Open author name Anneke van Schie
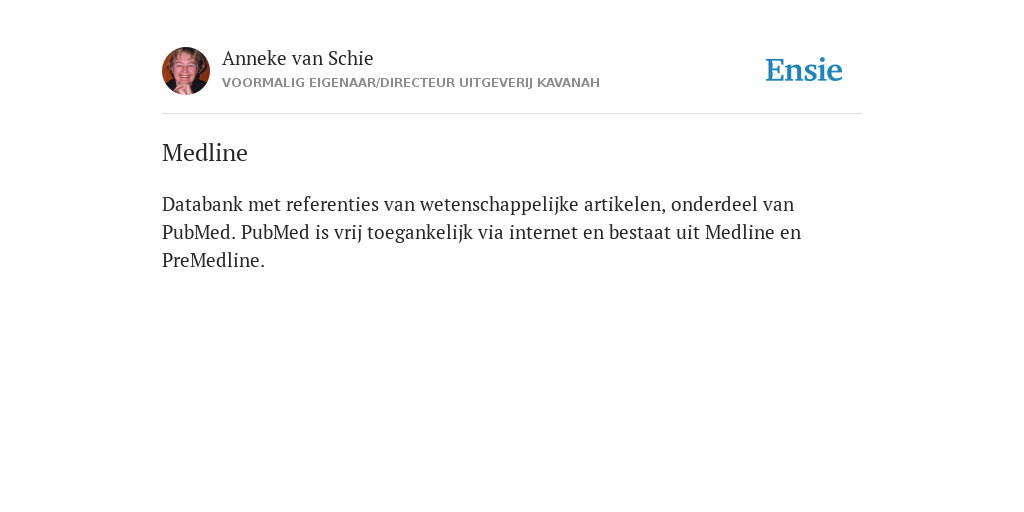Screen dimensions: 1024x512 tap(298, 58)
